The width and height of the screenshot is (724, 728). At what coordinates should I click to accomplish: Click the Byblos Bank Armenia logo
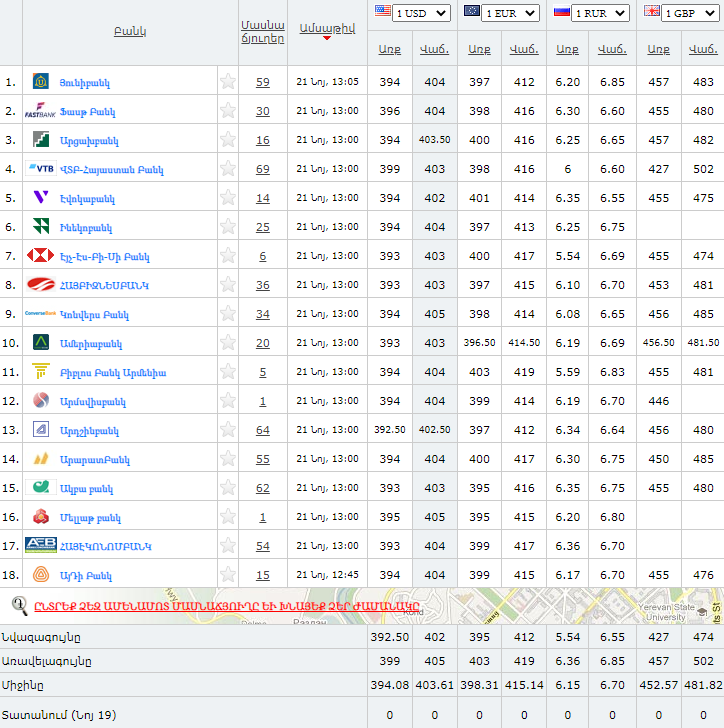coord(41,372)
